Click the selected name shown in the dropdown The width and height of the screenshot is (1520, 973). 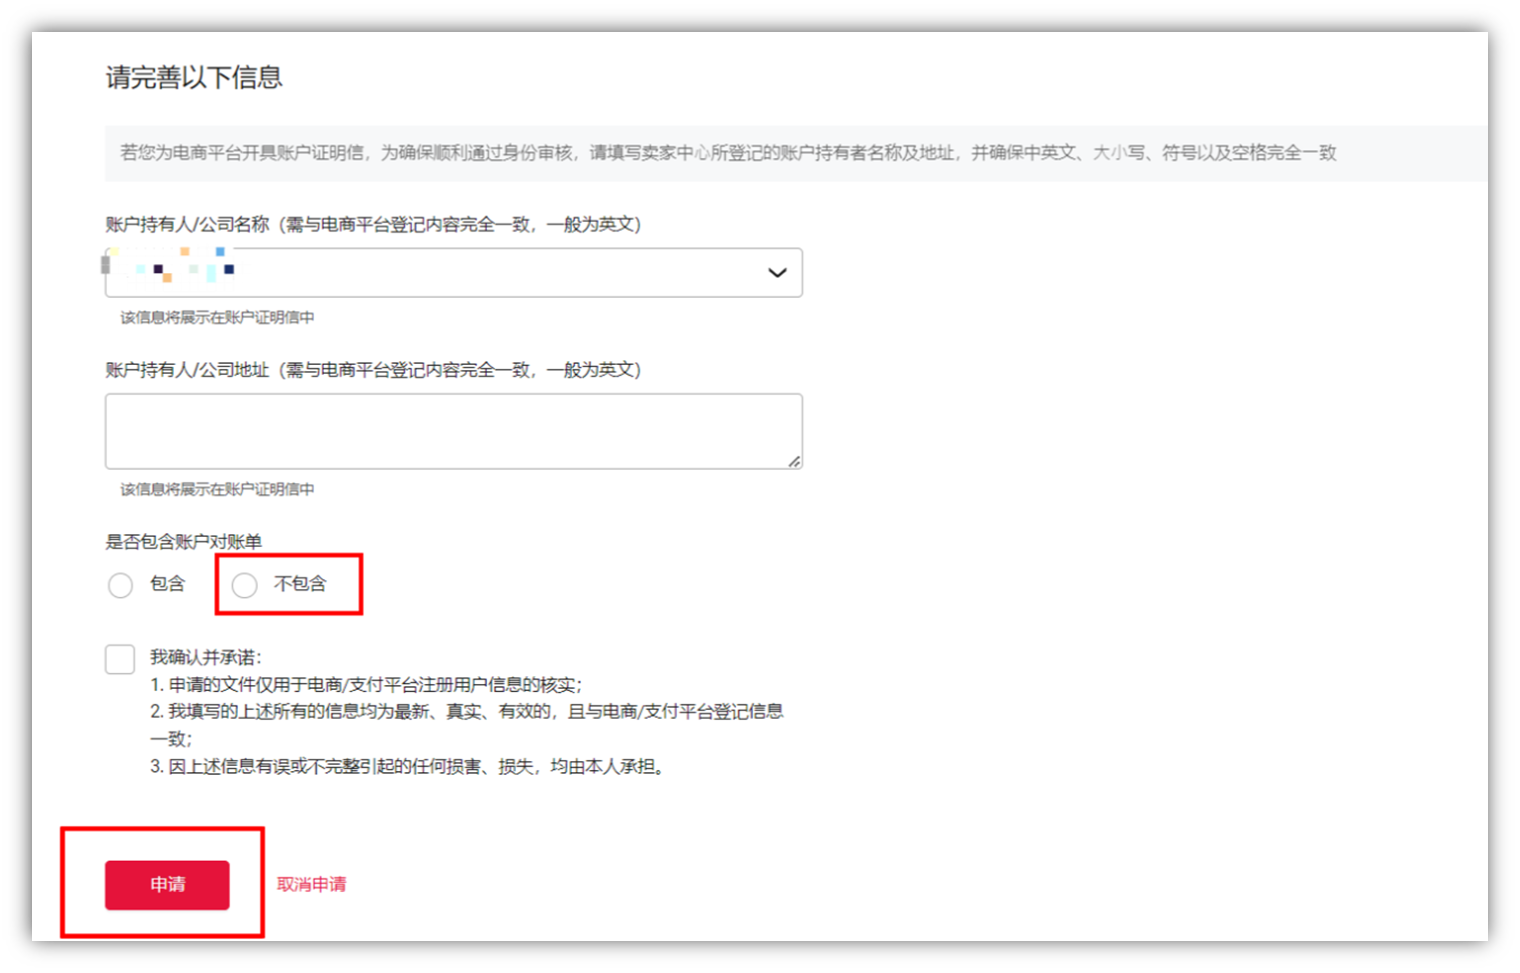pyautogui.click(x=170, y=267)
